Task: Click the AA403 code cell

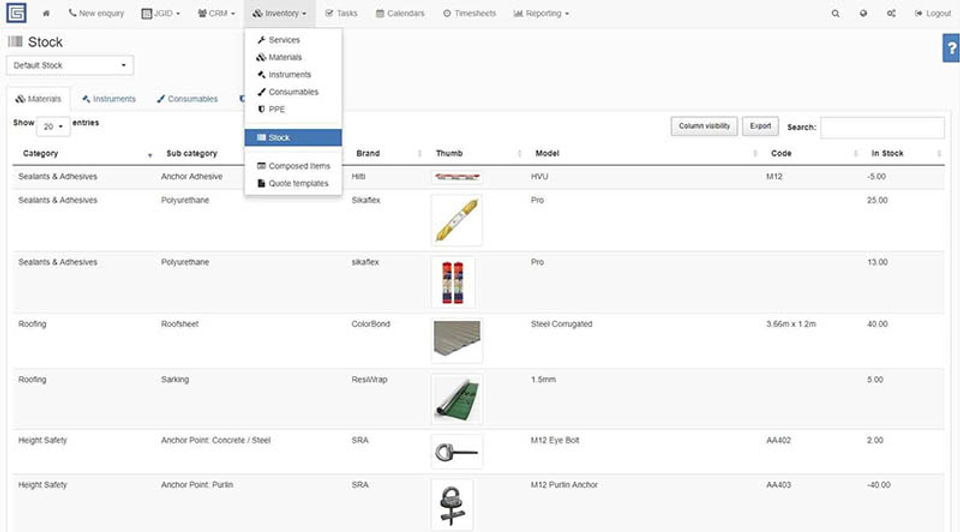Action: tap(779, 485)
